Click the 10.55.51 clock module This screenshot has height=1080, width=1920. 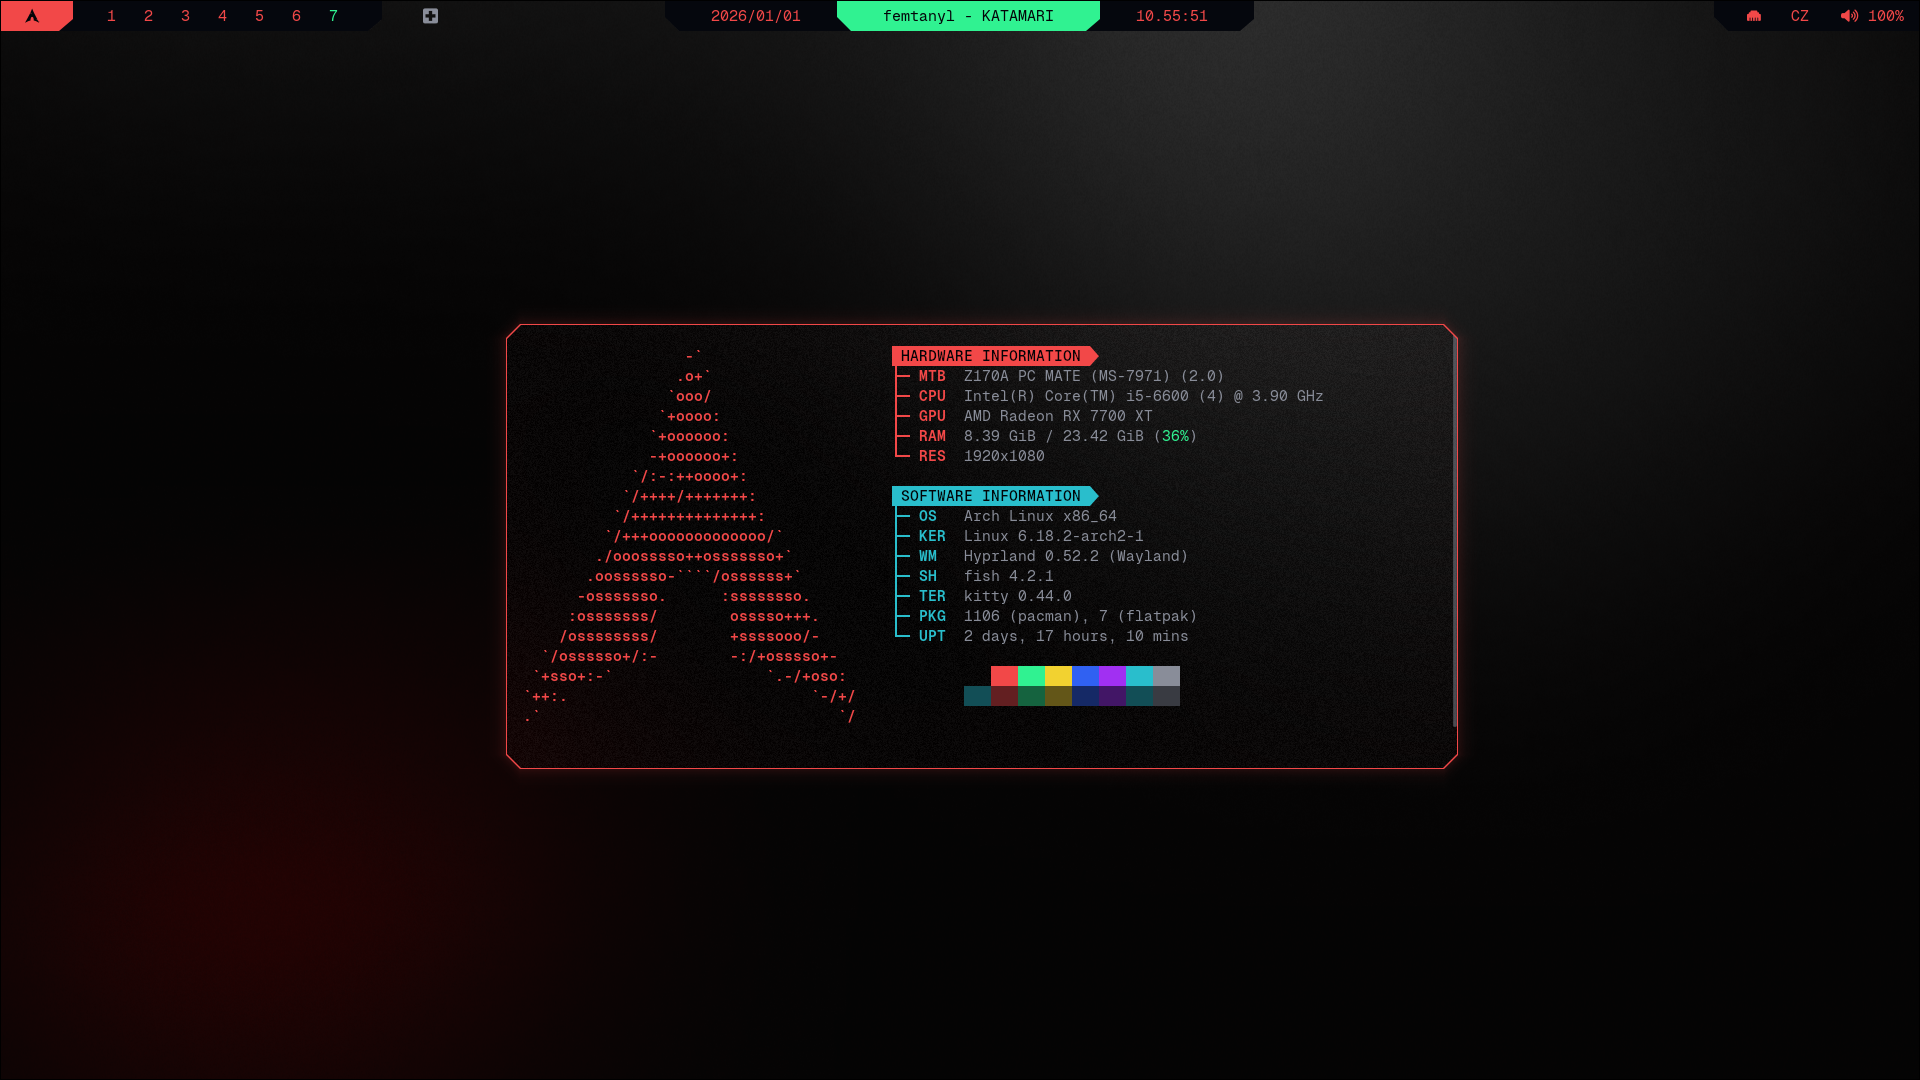[1171, 16]
